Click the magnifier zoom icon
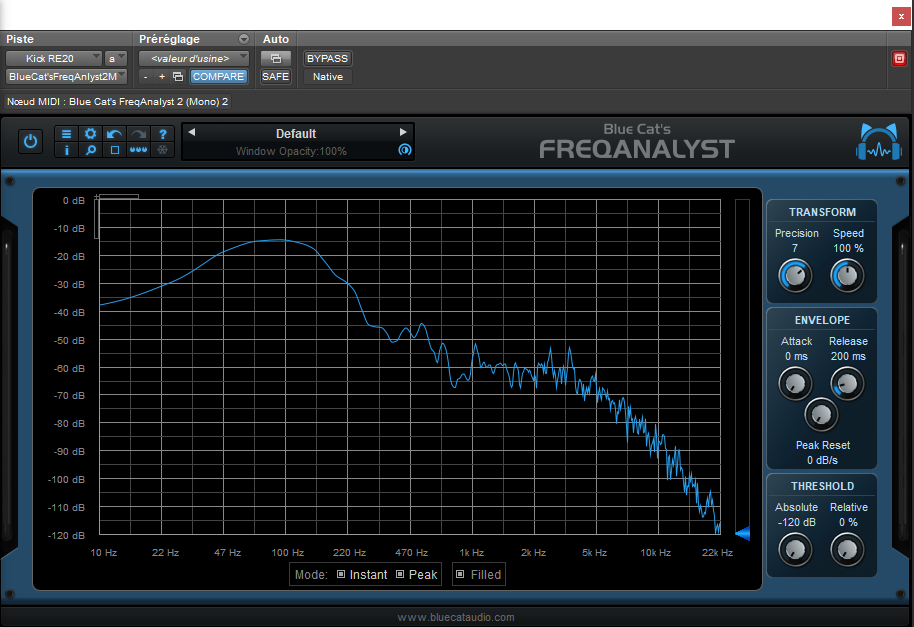 click(90, 150)
